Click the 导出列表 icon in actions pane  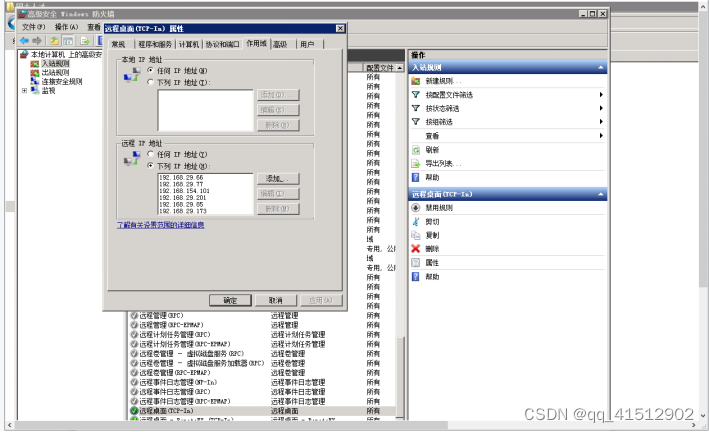(416, 163)
